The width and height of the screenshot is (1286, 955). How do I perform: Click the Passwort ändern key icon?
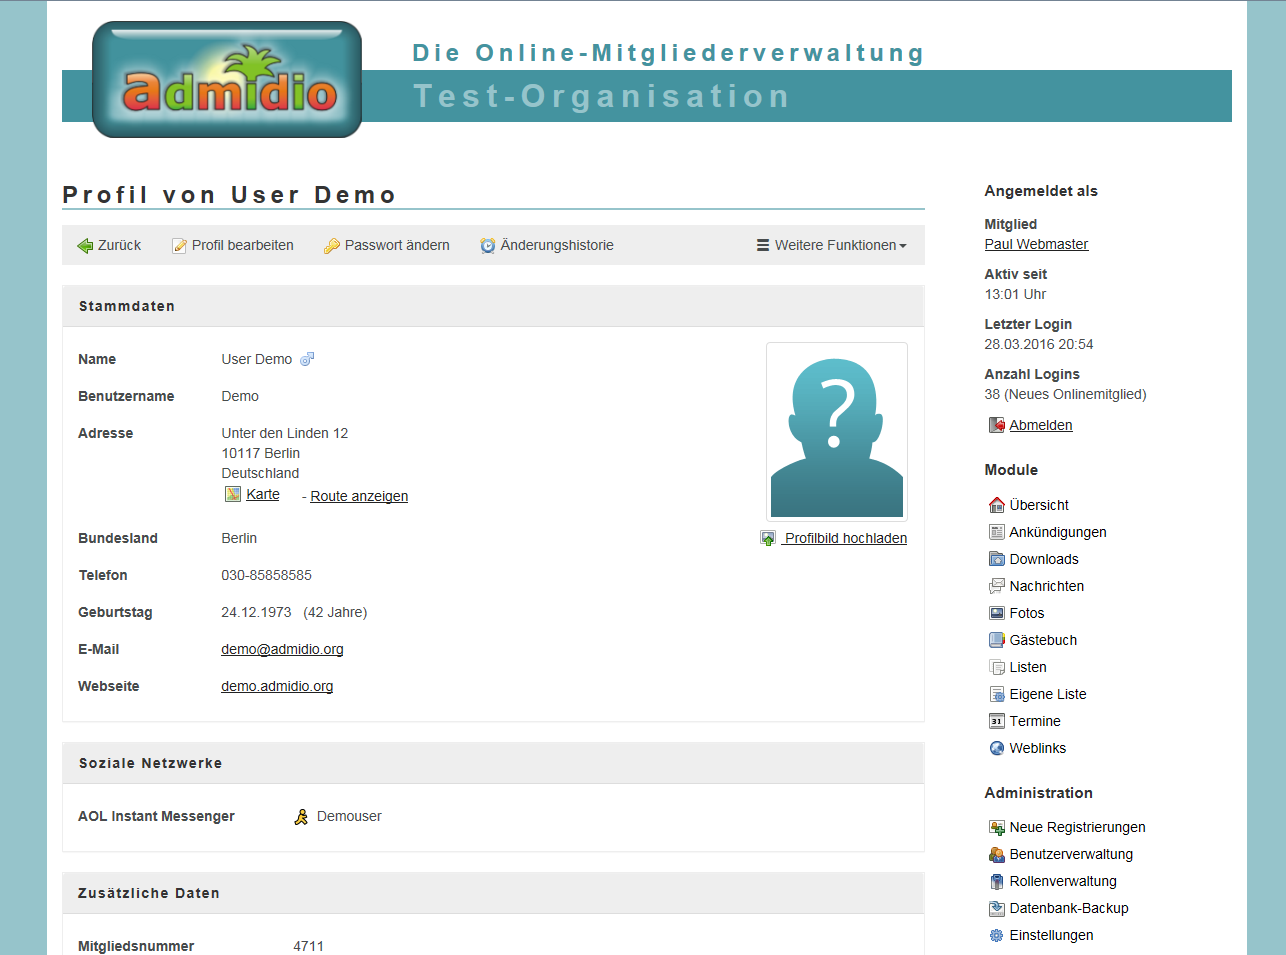coord(332,246)
